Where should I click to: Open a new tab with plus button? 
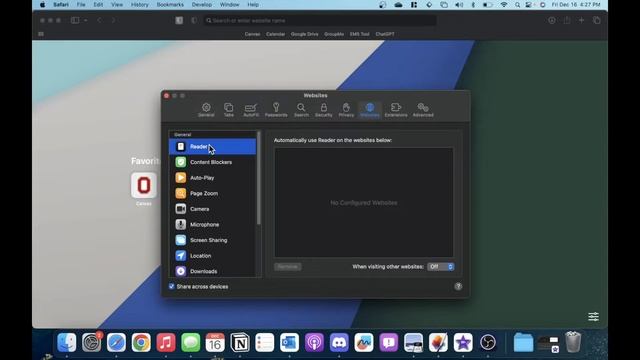[x=582, y=20]
